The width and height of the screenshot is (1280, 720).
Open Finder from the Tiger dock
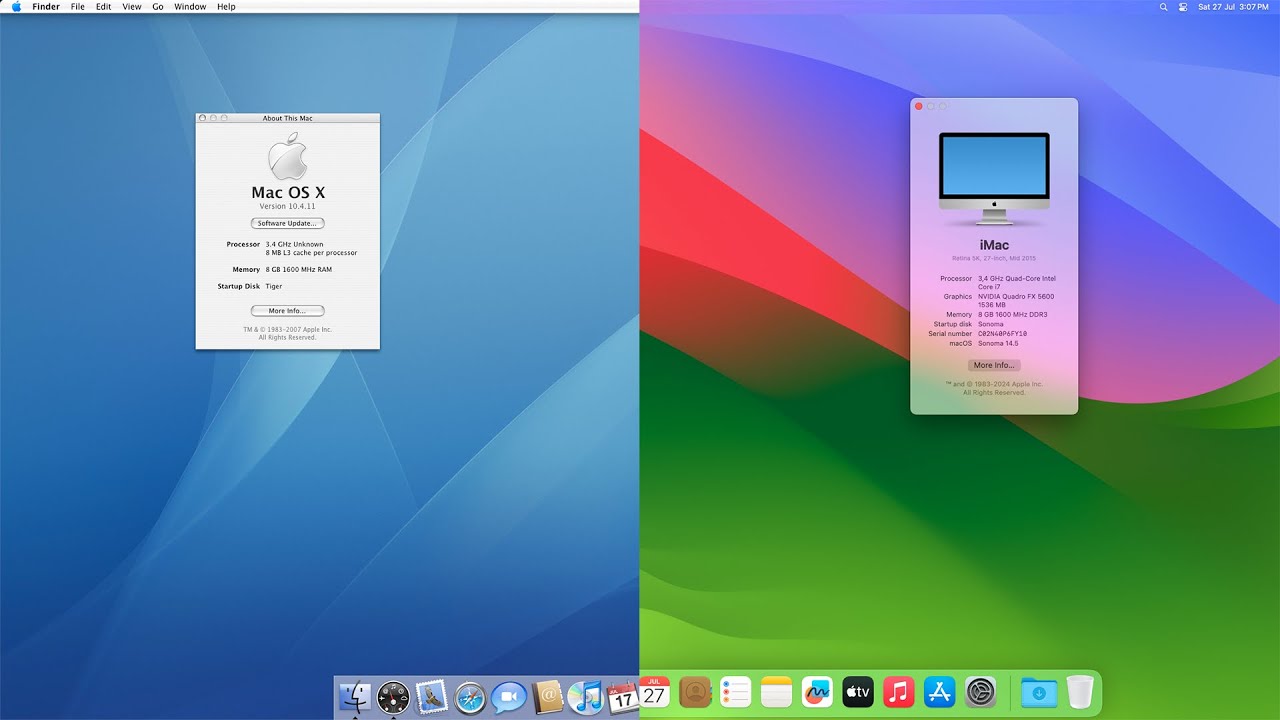tap(355, 696)
